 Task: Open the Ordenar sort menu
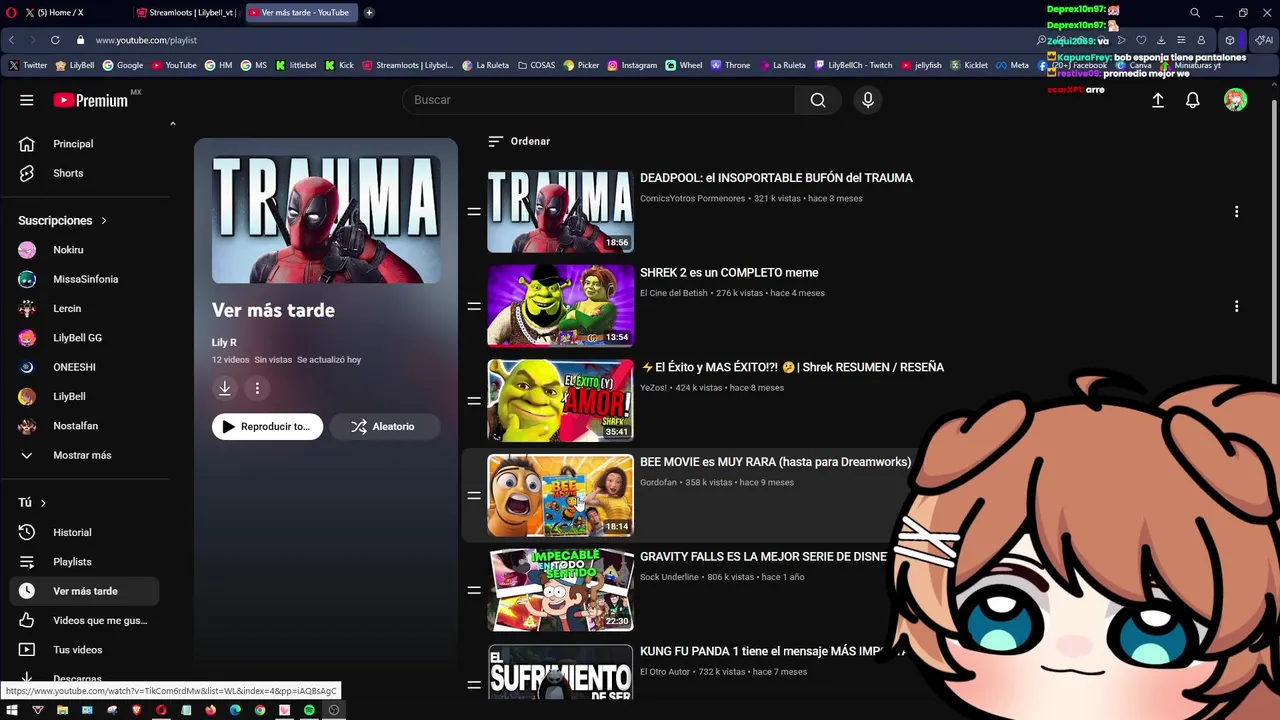point(519,141)
